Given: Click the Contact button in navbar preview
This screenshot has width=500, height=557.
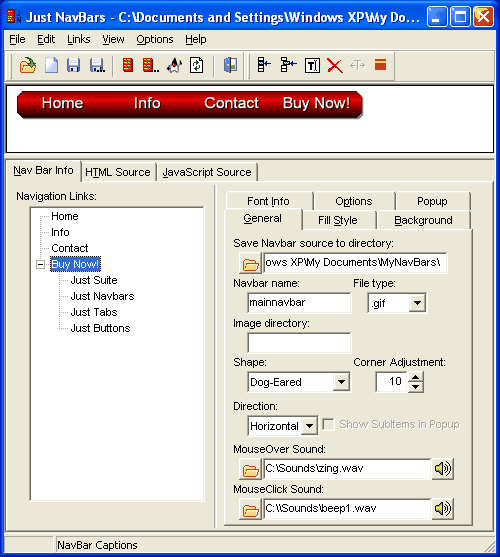Looking at the screenshot, I should click(x=232, y=103).
